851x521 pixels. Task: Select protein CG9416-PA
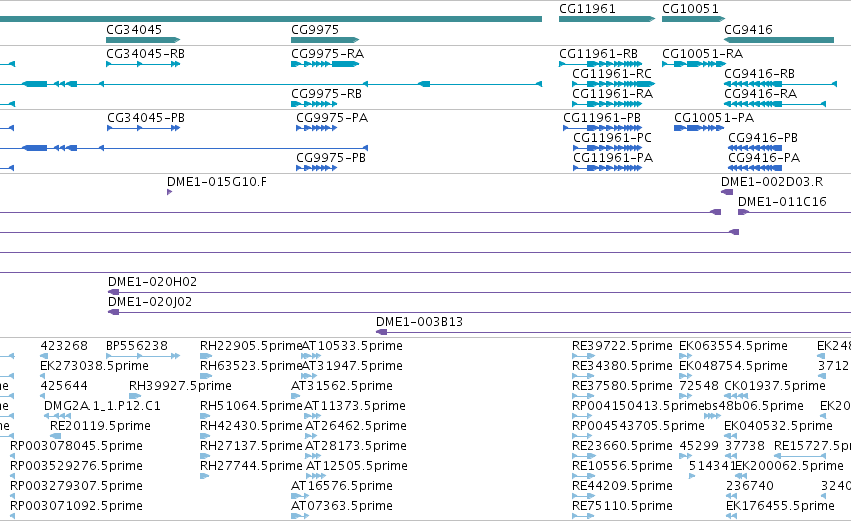[x=755, y=168]
